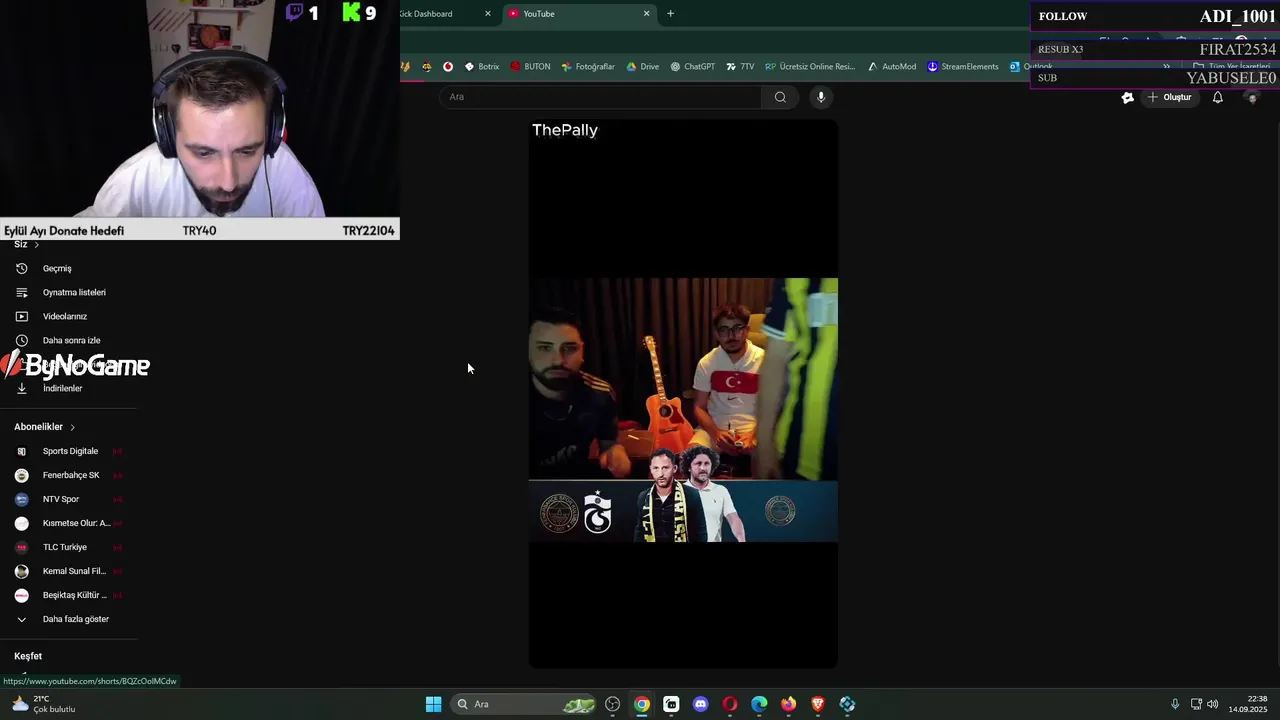This screenshot has height=720, width=1280.
Task: Open Chrome from the taskbar
Action: (x=642, y=704)
